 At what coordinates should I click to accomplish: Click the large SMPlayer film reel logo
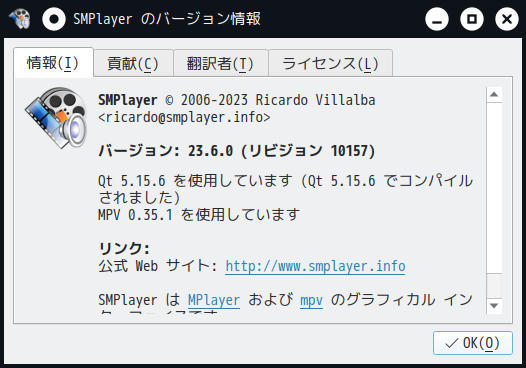tap(56, 117)
